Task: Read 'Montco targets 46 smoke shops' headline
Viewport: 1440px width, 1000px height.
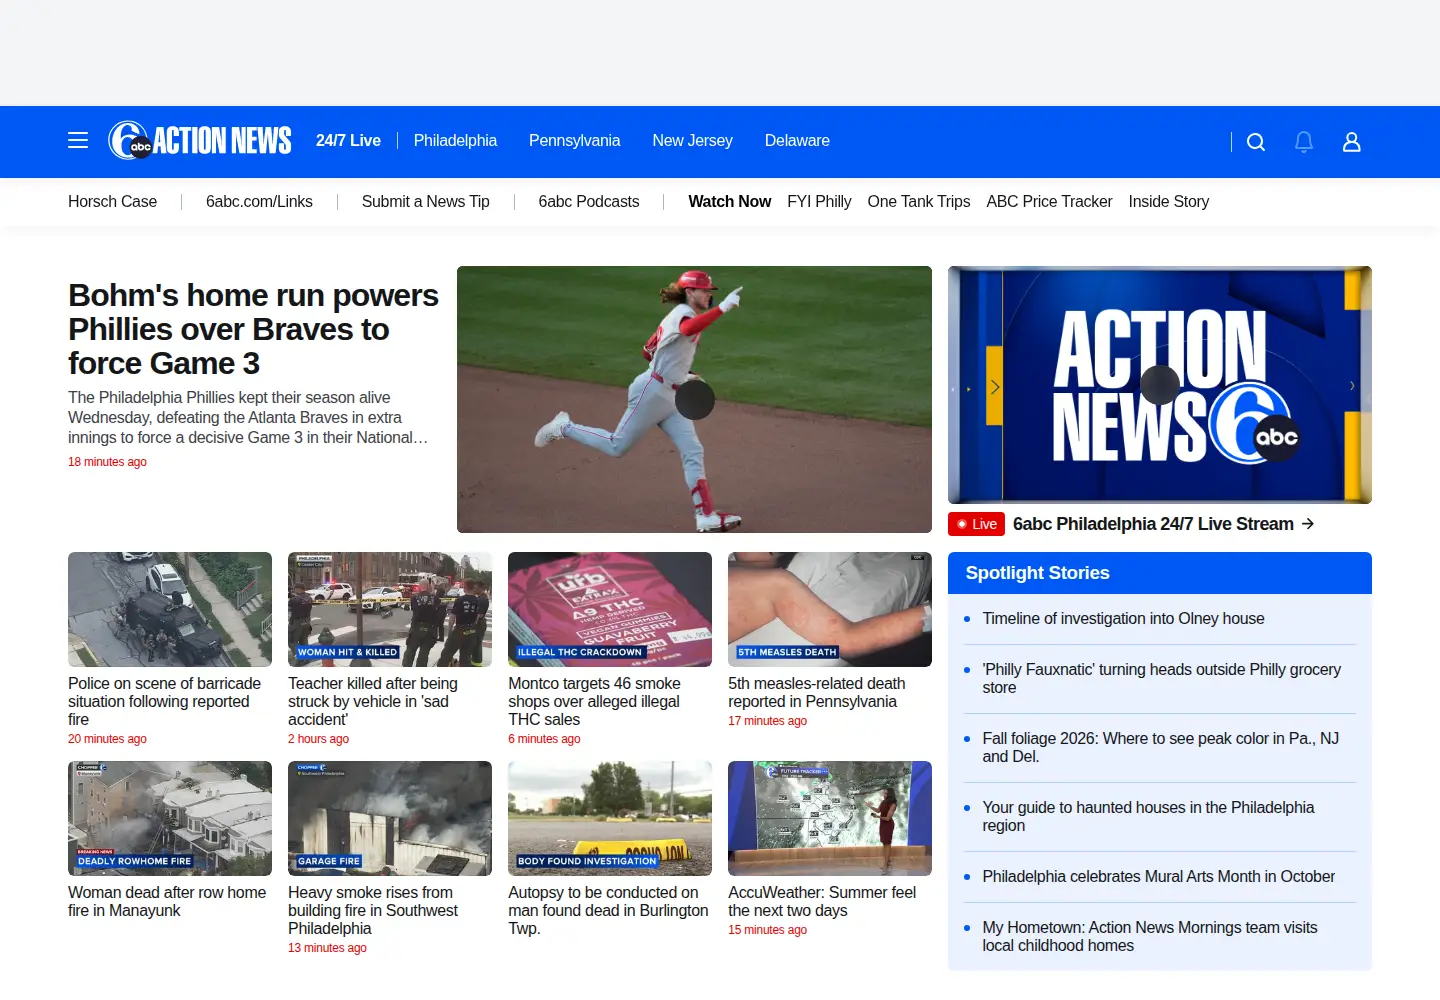Action: 594,702
